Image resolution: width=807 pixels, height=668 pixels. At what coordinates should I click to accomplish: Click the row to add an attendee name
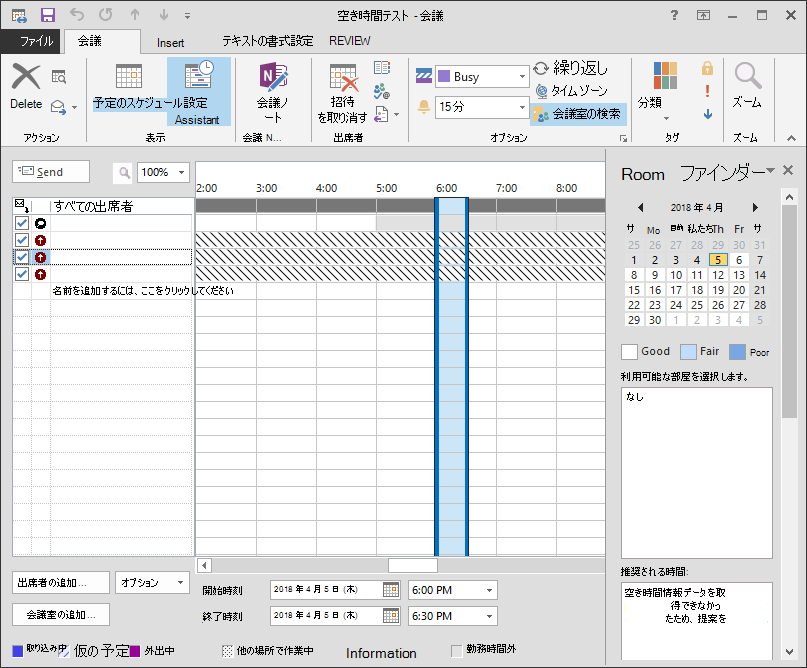point(143,291)
